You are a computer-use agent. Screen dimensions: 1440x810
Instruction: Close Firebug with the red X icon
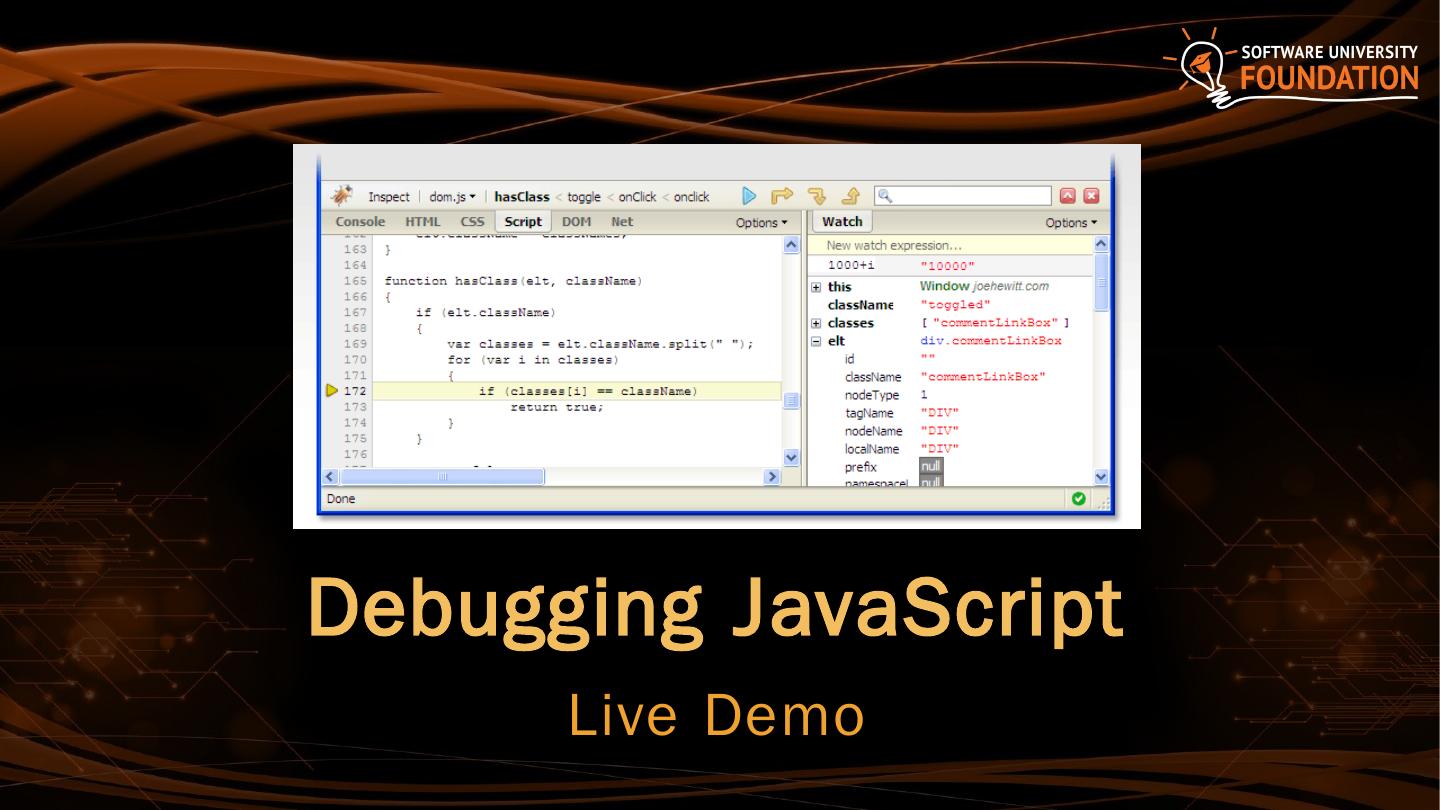coord(1091,196)
